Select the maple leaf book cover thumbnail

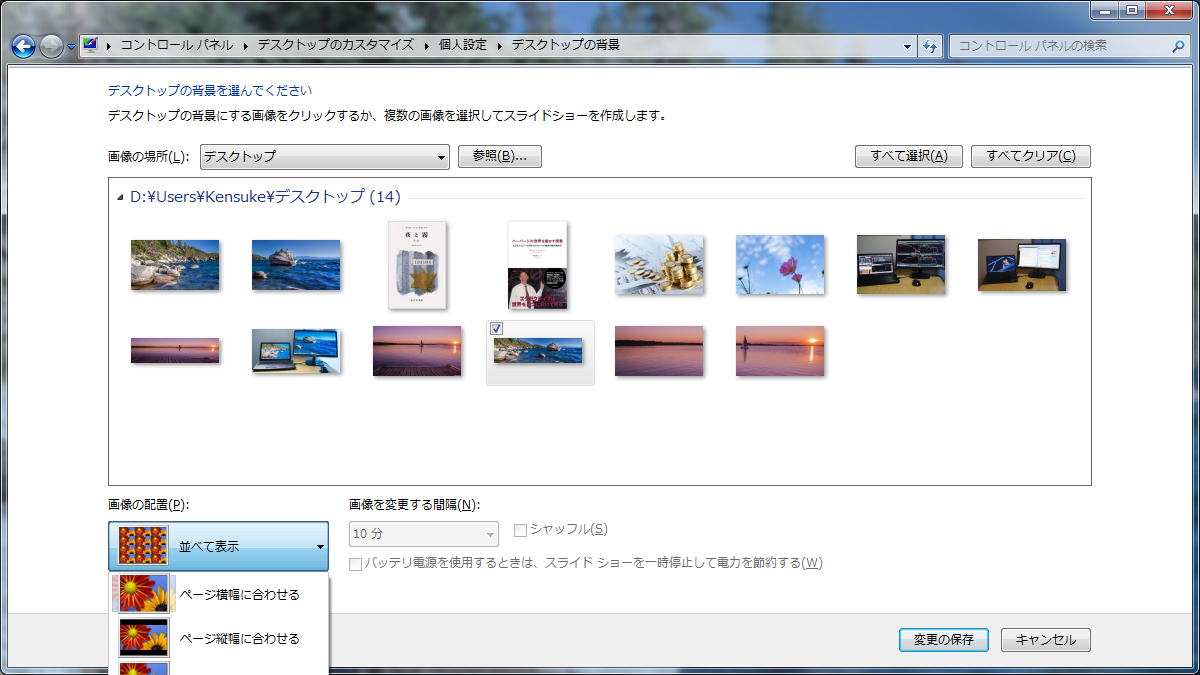pos(417,265)
